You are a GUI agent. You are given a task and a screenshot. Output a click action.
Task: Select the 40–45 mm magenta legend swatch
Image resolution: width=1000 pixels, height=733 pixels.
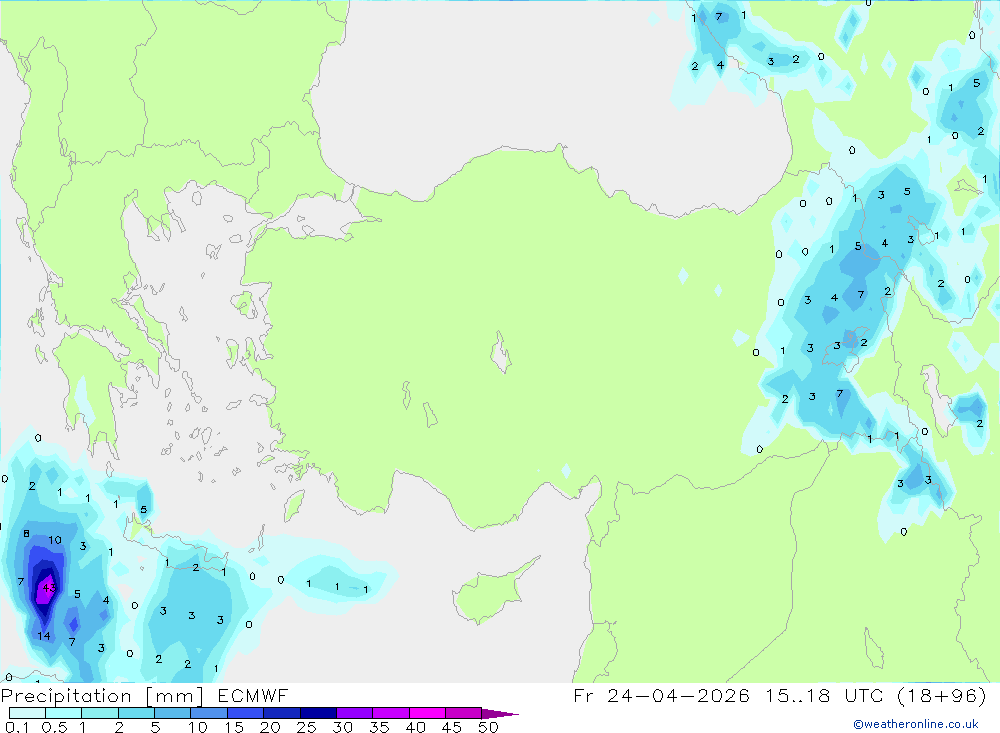pos(427,713)
